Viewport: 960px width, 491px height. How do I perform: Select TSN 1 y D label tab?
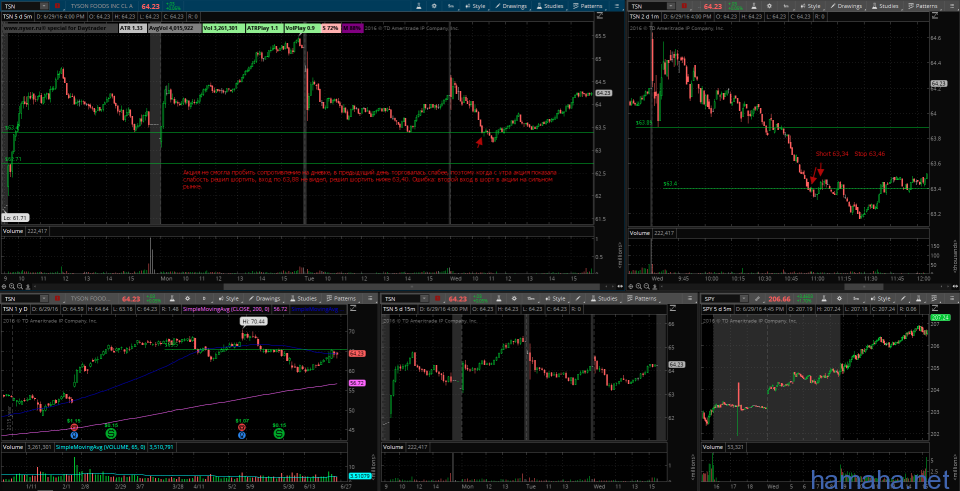[15, 309]
